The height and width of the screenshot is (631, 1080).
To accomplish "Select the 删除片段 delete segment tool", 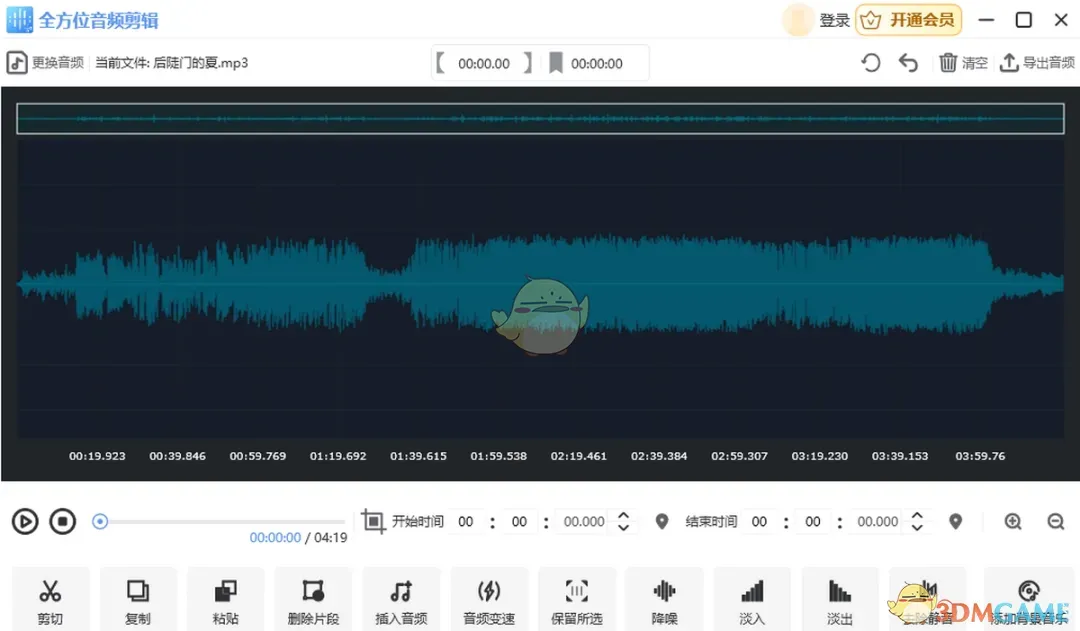I will (313, 600).
